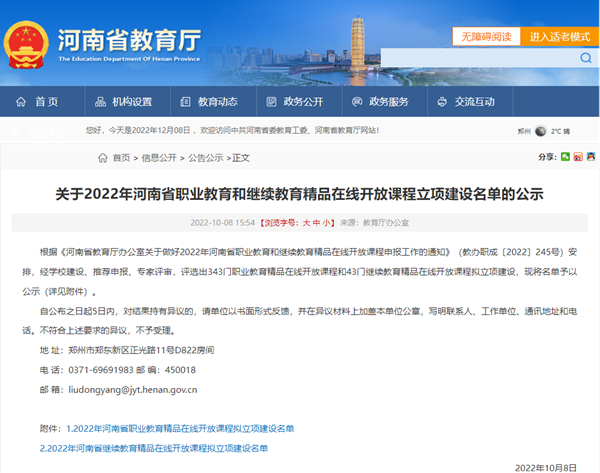Image resolution: width=600 pixels, height=473 pixels.
Task: Share the article via WeChat icon
Action: tap(566, 157)
